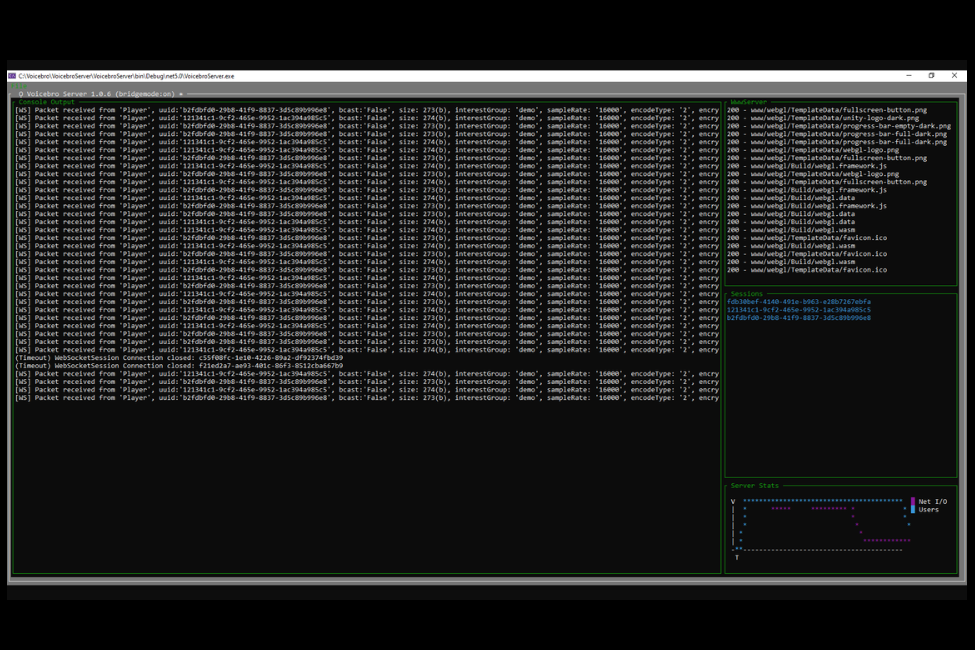Maximize the VoicebroServer console window
Screen dimensions: 975x650
tap(931, 76)
